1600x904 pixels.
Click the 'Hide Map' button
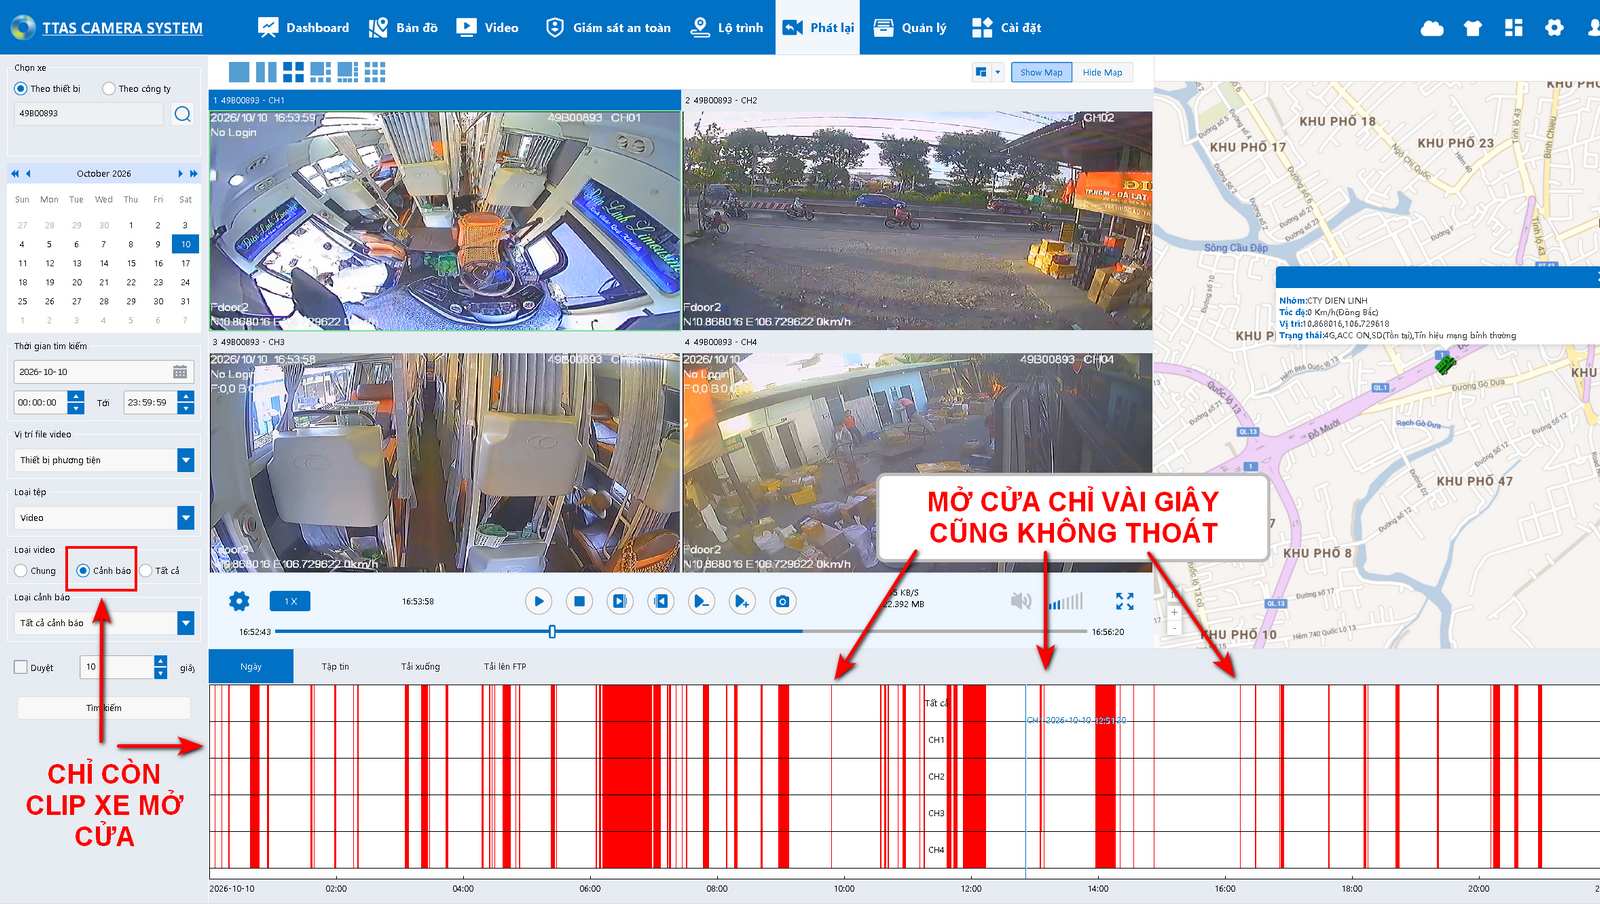tap(1103, 72)
